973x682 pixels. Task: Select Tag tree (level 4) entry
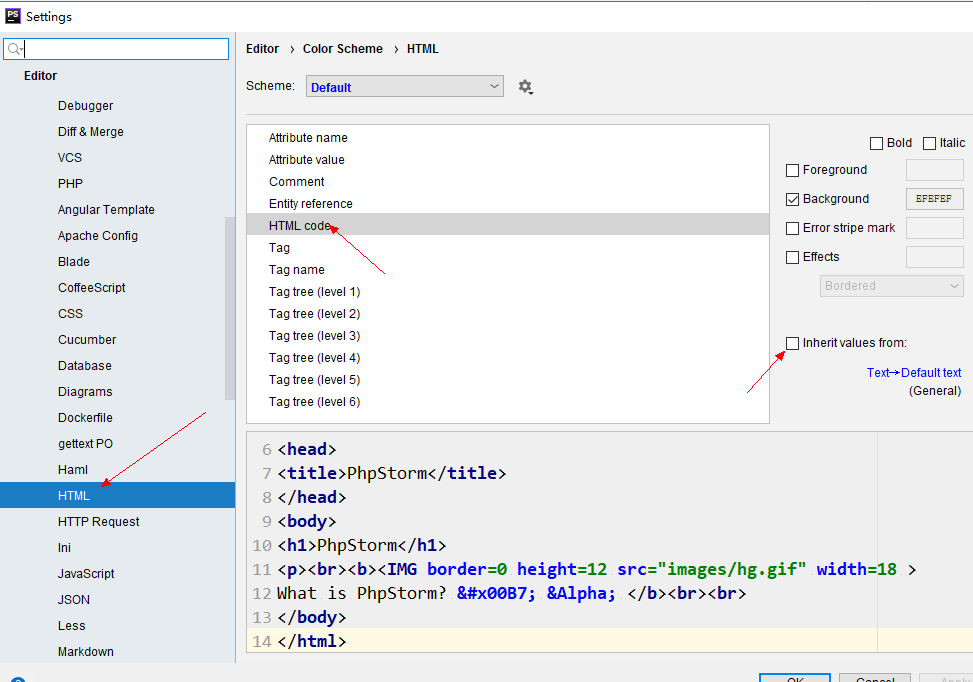508,358
